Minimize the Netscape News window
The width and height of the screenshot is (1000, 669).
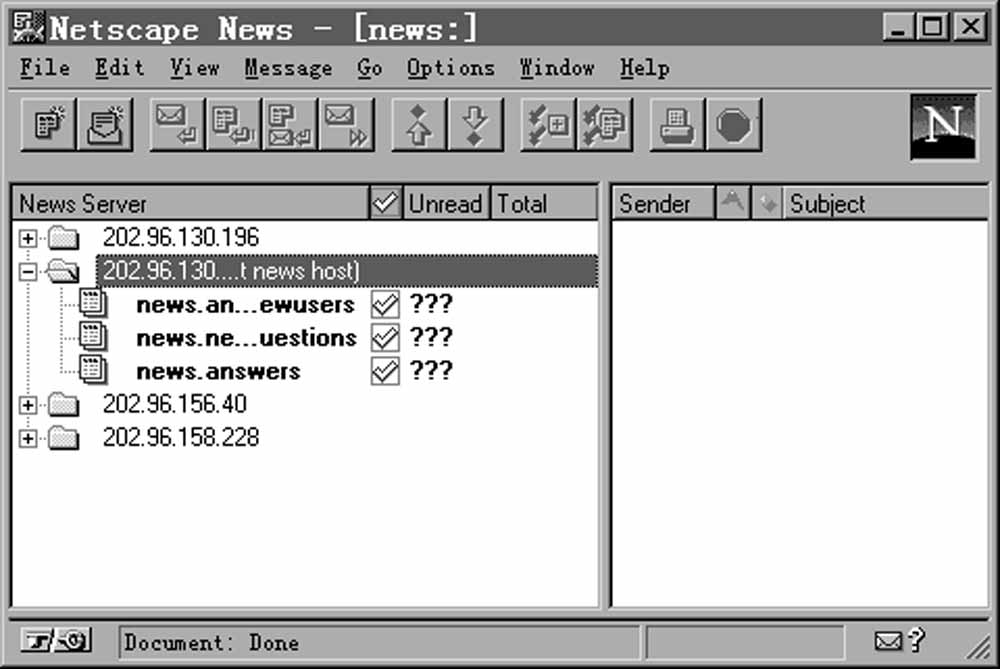(899, 27)
